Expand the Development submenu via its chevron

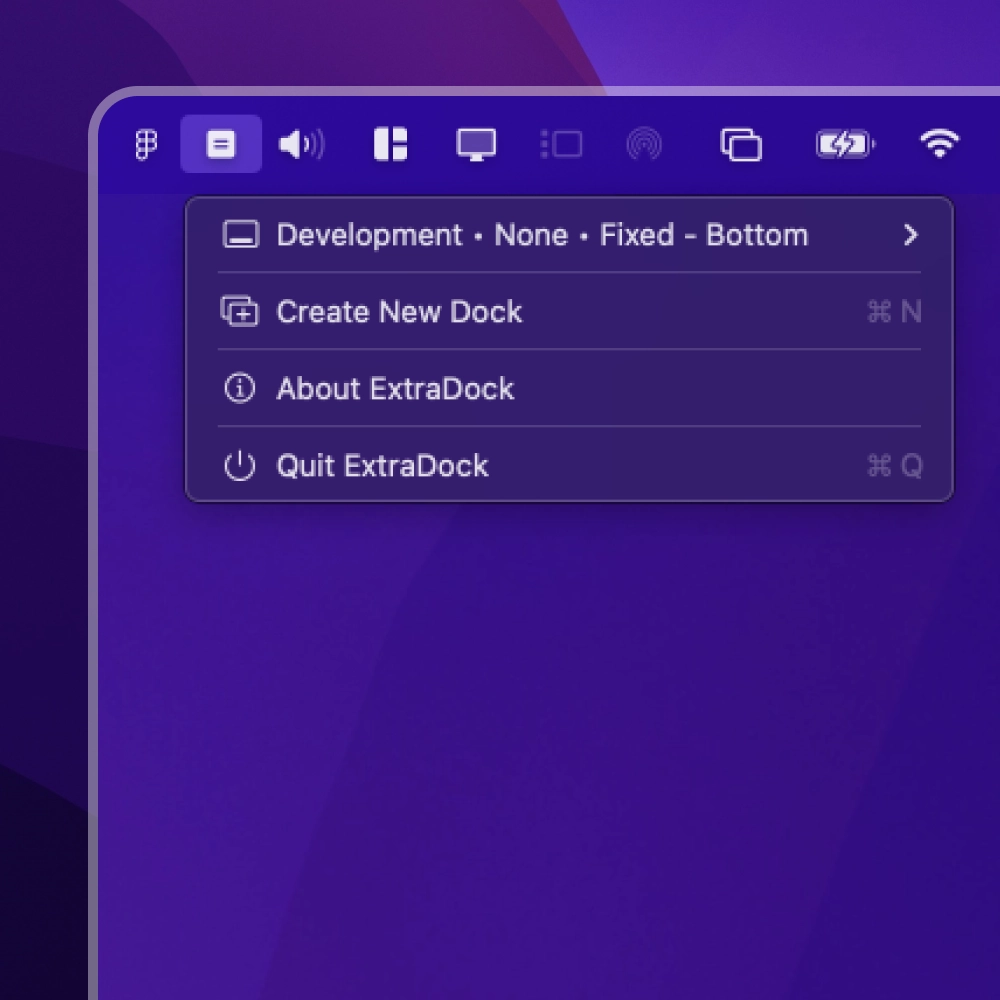point(910,235)
